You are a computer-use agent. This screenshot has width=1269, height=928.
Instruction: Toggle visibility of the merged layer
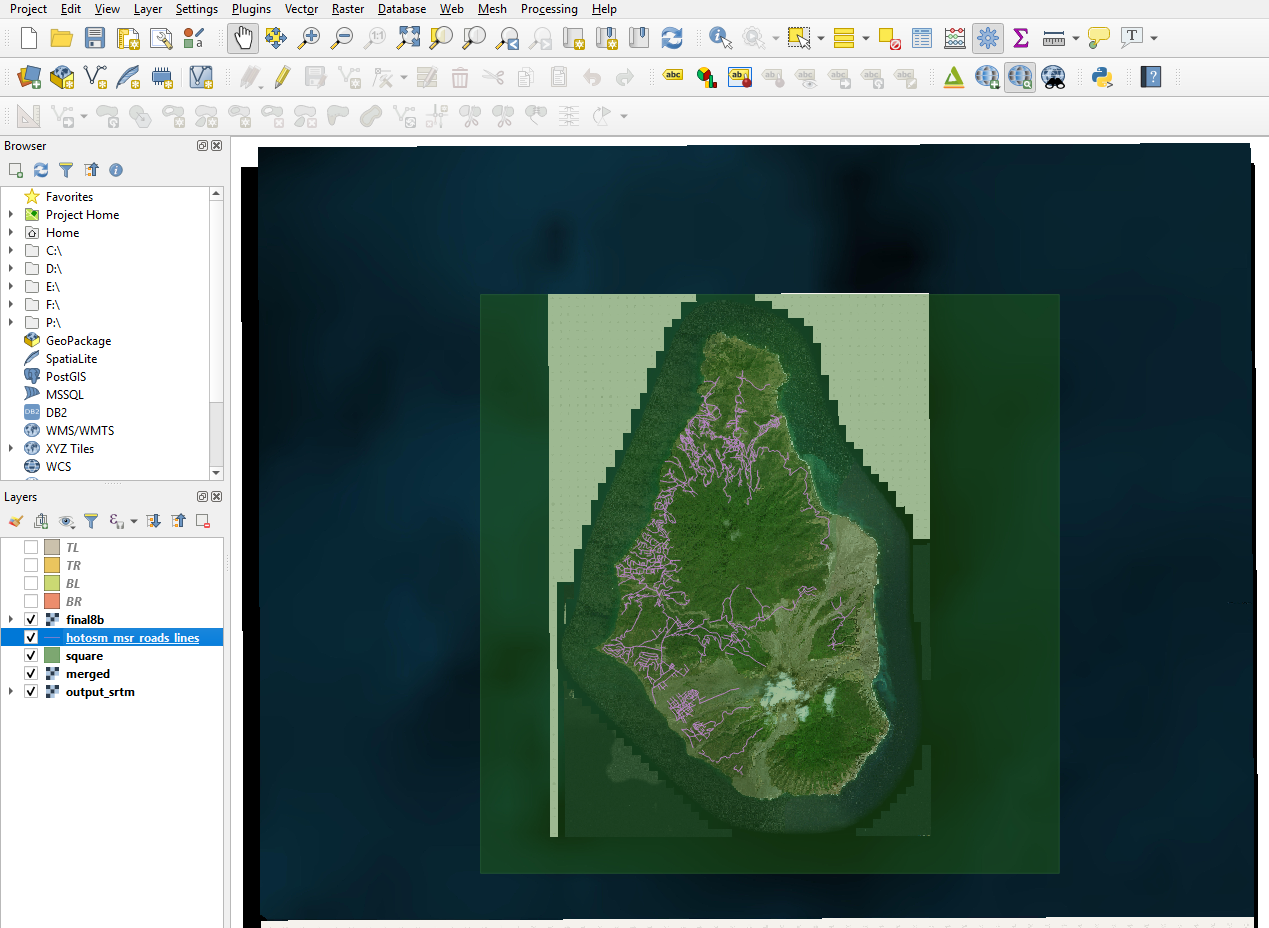click(31, 674)
